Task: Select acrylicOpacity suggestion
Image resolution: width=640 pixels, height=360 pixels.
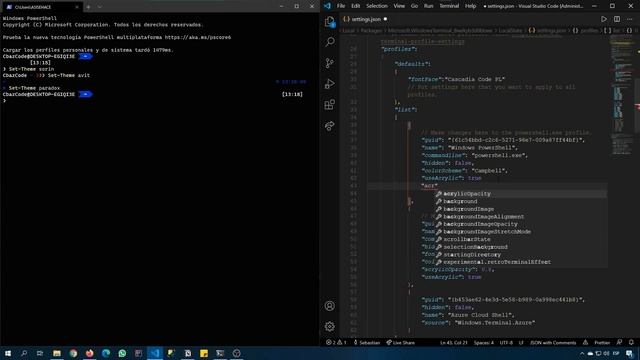Action: (521, 194)
